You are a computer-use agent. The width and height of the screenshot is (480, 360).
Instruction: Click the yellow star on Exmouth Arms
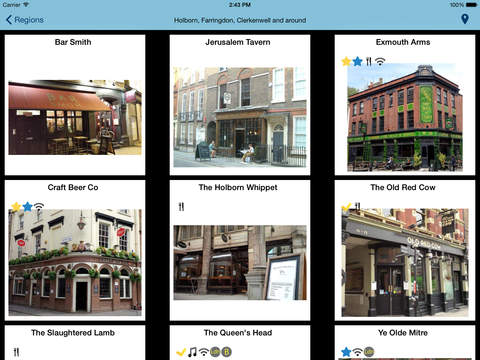pos(346,61)
